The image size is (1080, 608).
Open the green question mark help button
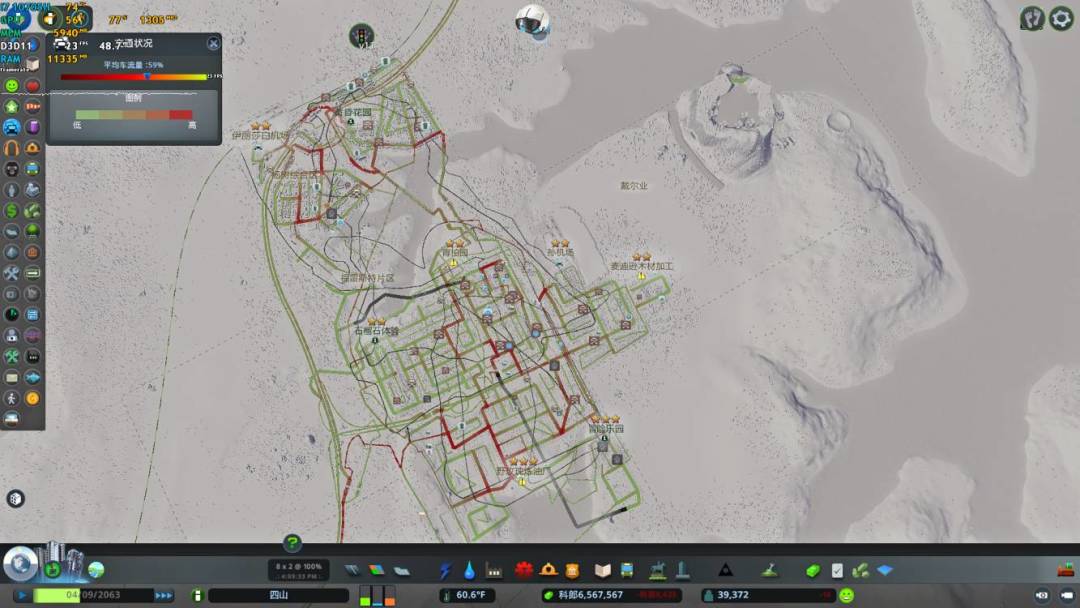[x=292, y=543]
